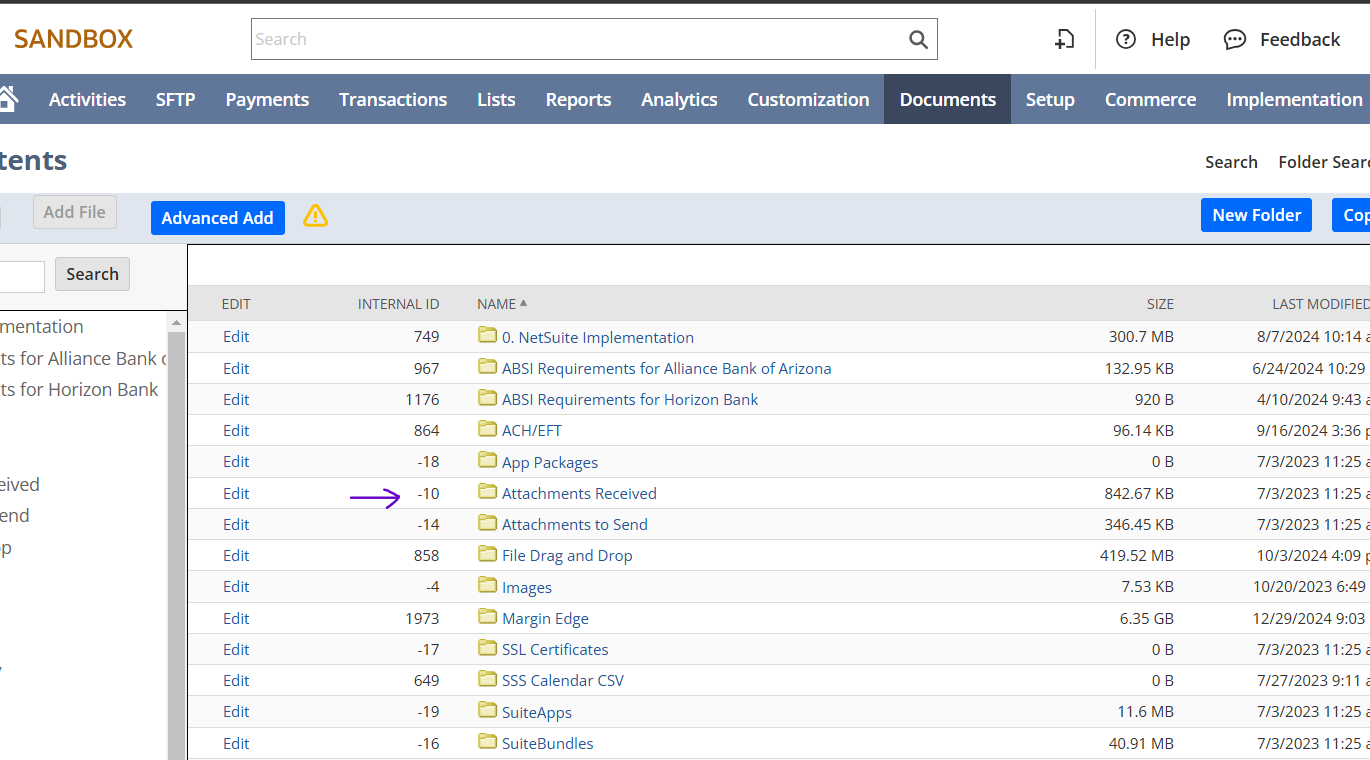Click the yellow warning triangle icon
Screen dimensions: 1370x760
point(315,216)
